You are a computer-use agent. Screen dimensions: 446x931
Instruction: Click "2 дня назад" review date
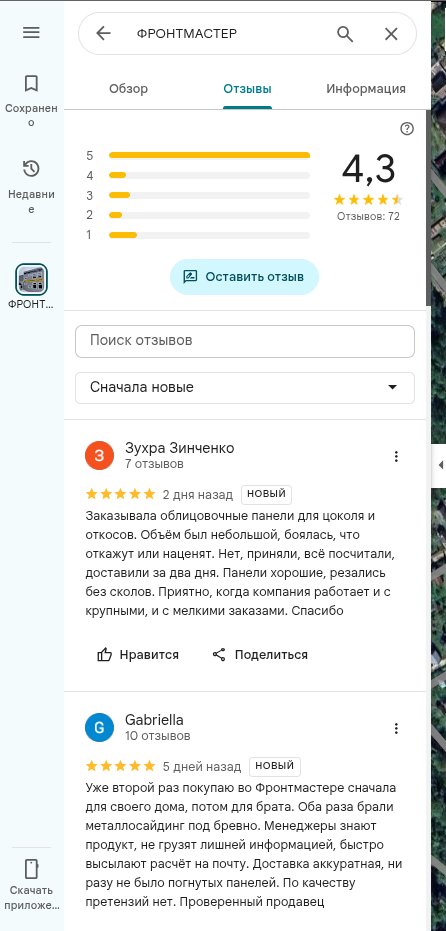click(x=198, y=495)
